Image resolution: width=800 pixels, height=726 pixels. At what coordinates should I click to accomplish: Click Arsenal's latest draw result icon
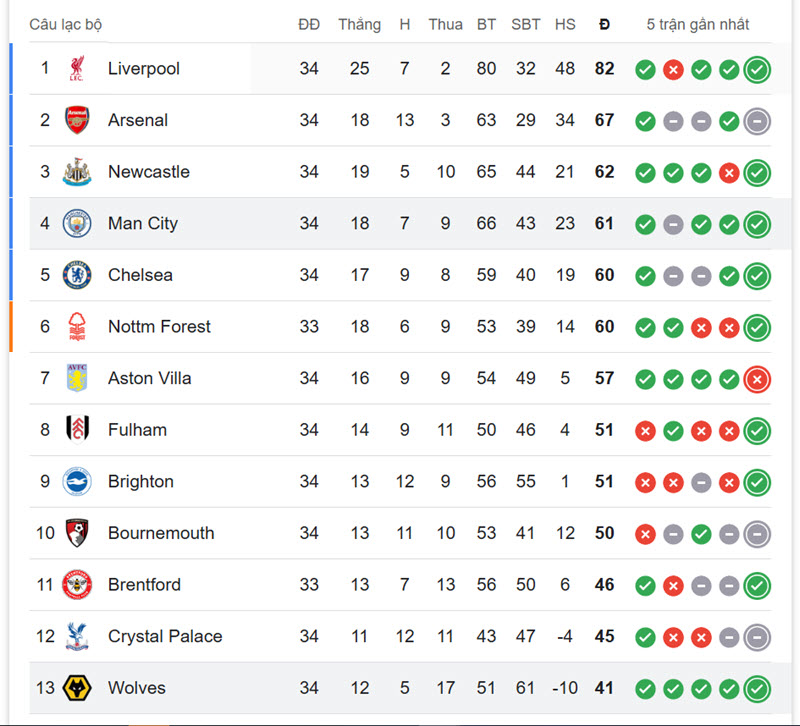757,121
